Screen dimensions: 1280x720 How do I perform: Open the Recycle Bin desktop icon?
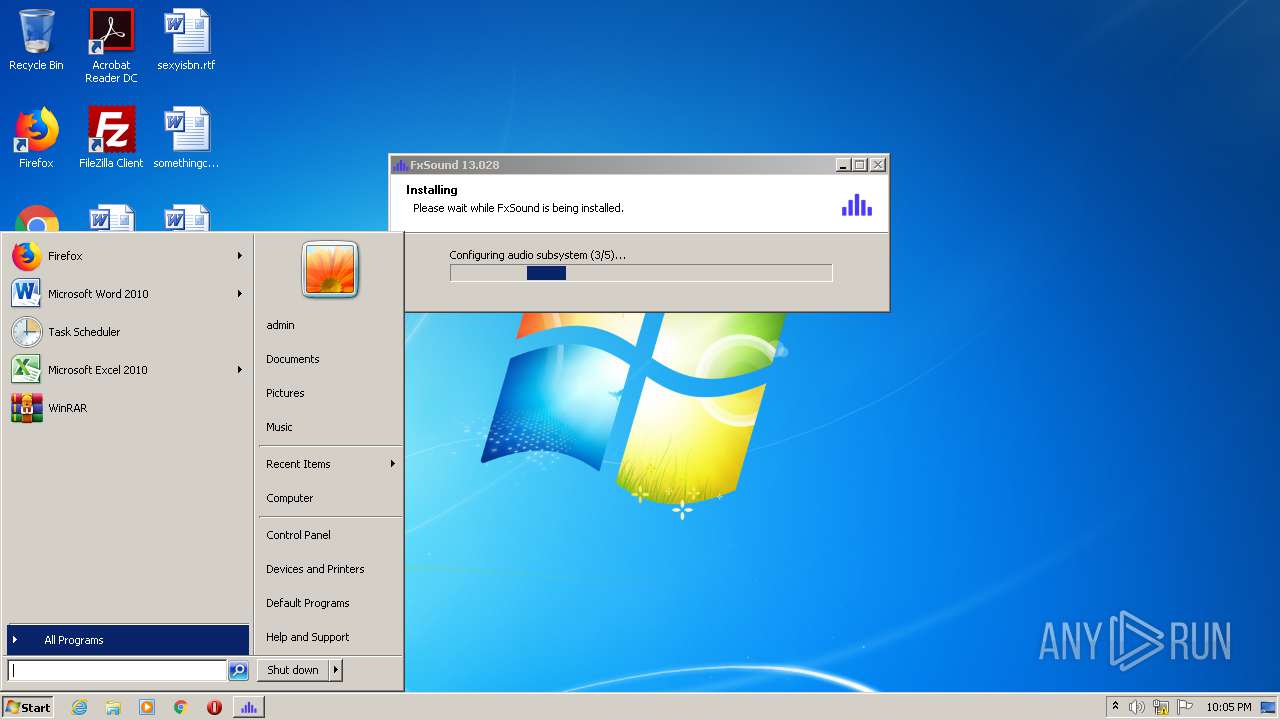point(36,40)
